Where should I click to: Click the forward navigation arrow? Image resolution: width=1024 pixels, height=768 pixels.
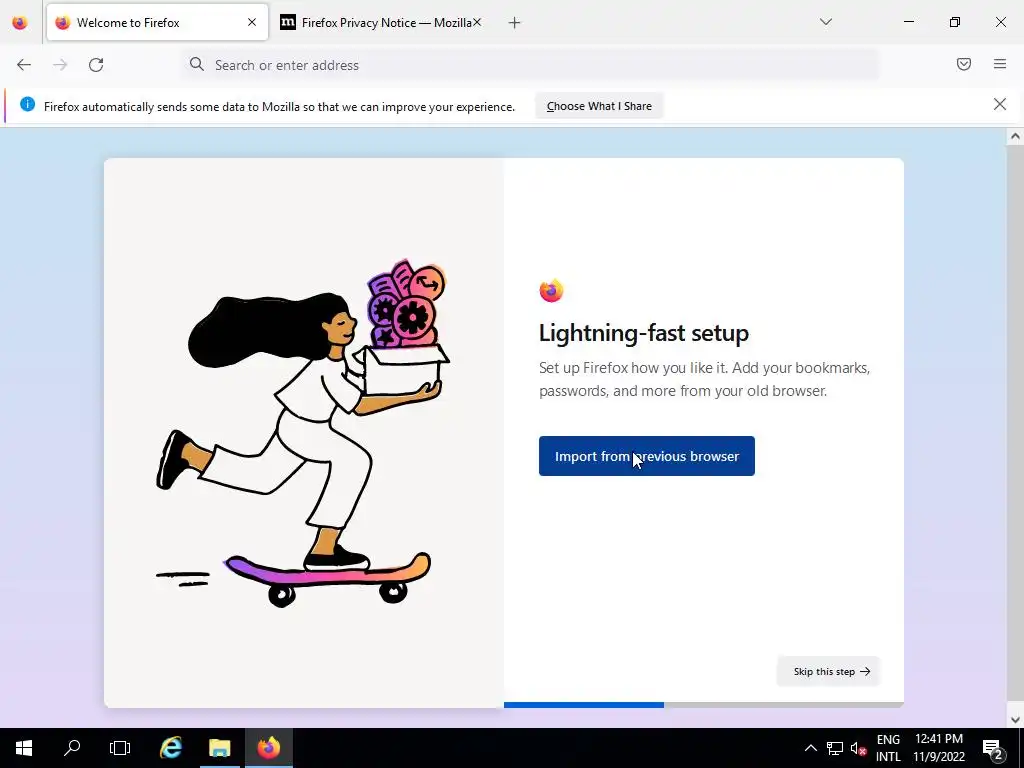(x=60, y=65)
